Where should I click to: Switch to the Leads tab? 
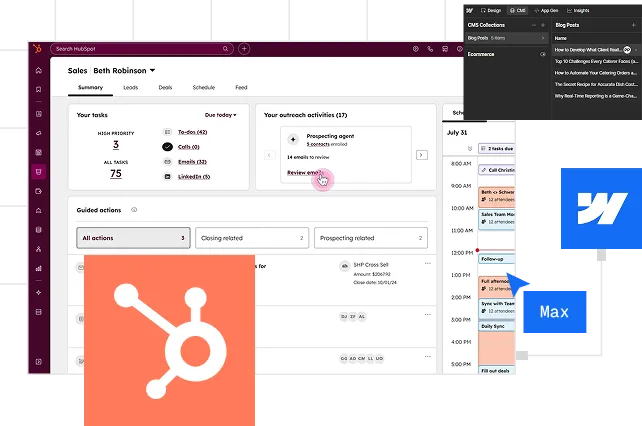point(131,87)
